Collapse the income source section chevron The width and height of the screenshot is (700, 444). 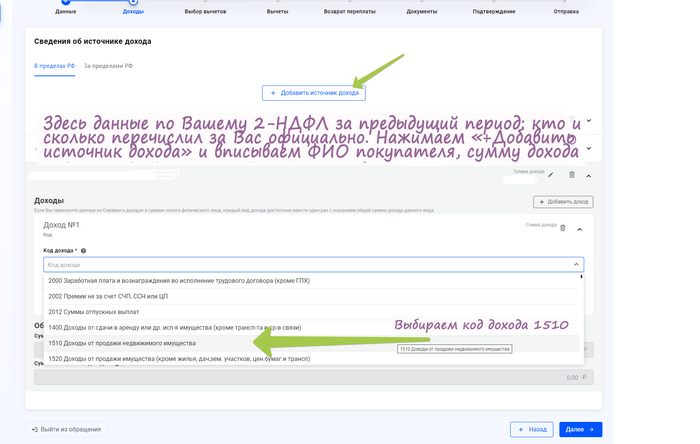(589, 175)
